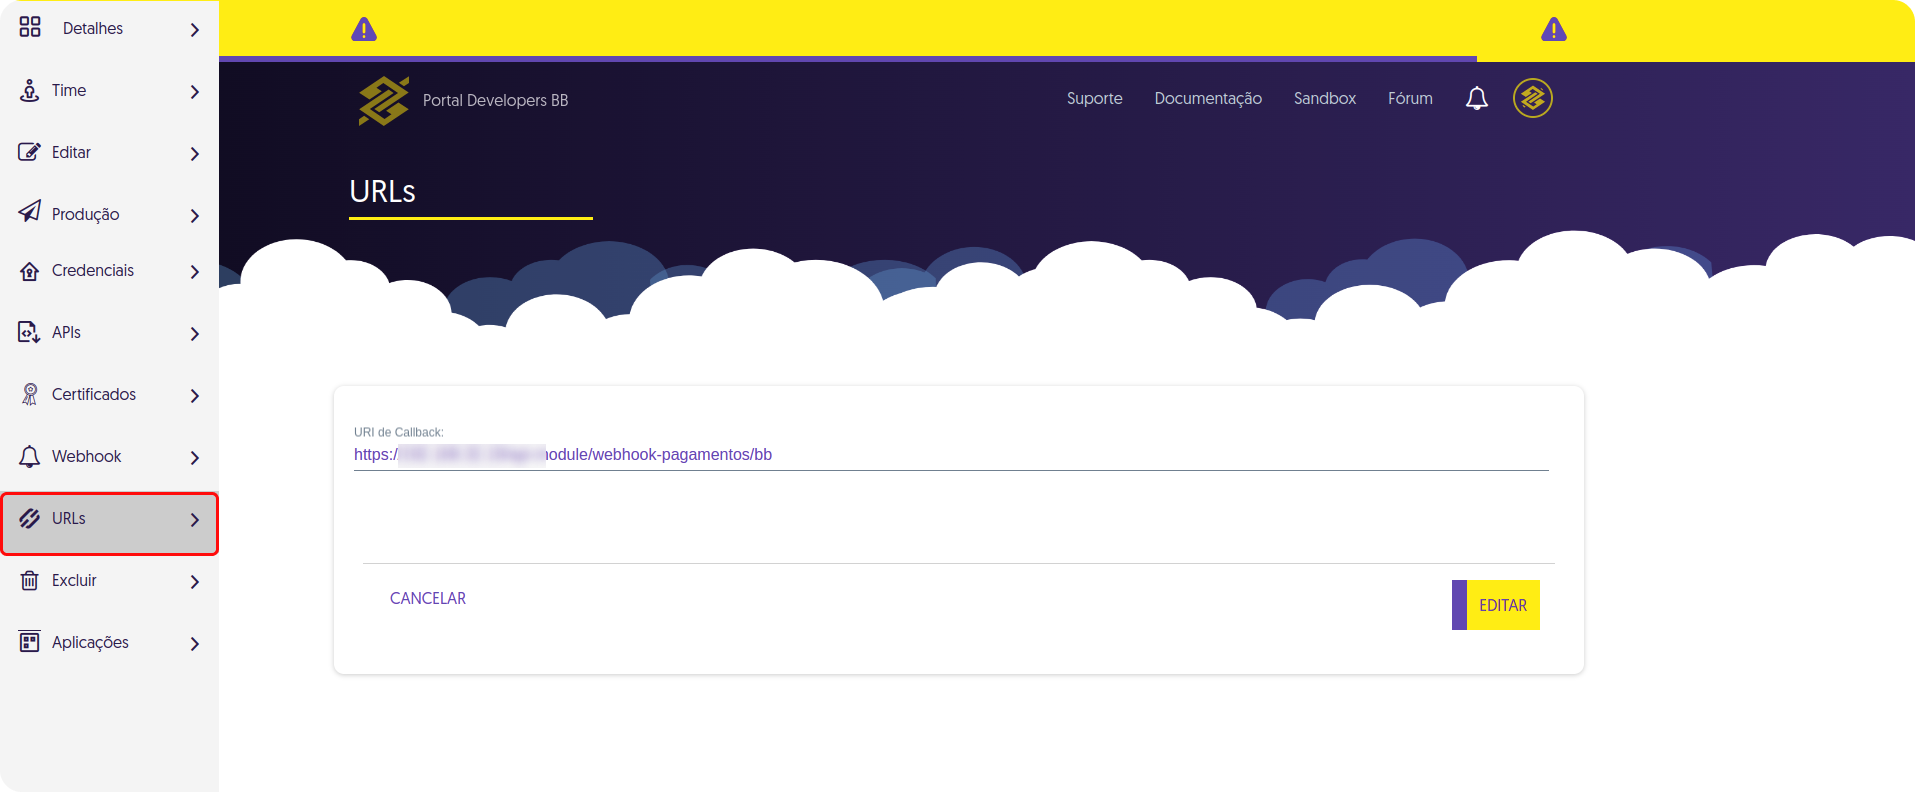
Task: Go to the Sandbox navigation link
Action: click(x=1324, y=98)
